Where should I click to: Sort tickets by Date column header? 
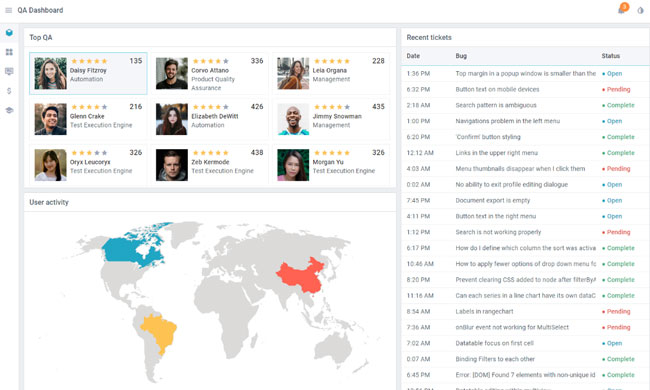[x=413, y=56]
